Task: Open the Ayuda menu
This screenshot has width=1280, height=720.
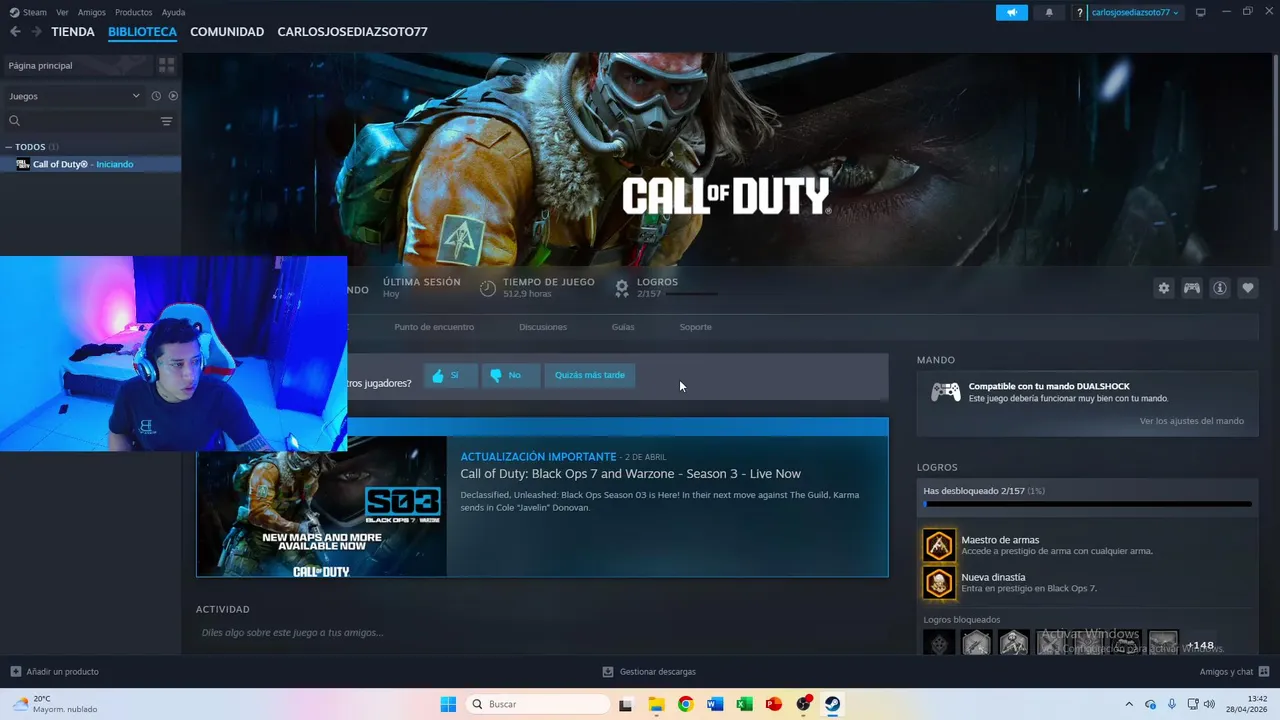Action: [174, 12]
